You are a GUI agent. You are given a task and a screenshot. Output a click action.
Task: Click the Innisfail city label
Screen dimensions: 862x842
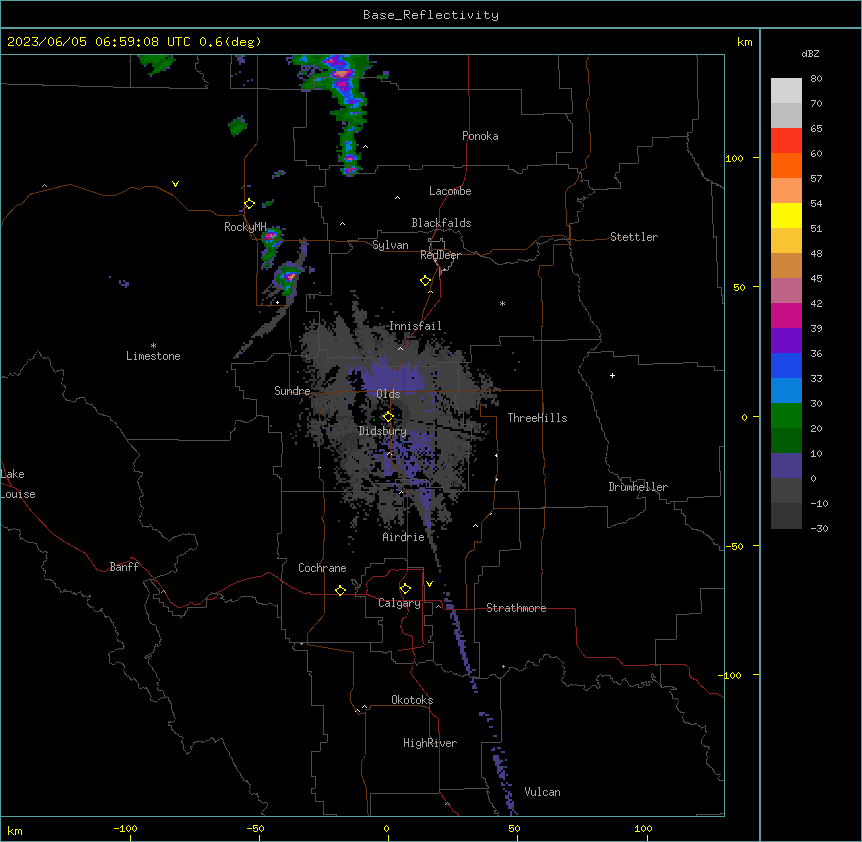coord(415,326)
